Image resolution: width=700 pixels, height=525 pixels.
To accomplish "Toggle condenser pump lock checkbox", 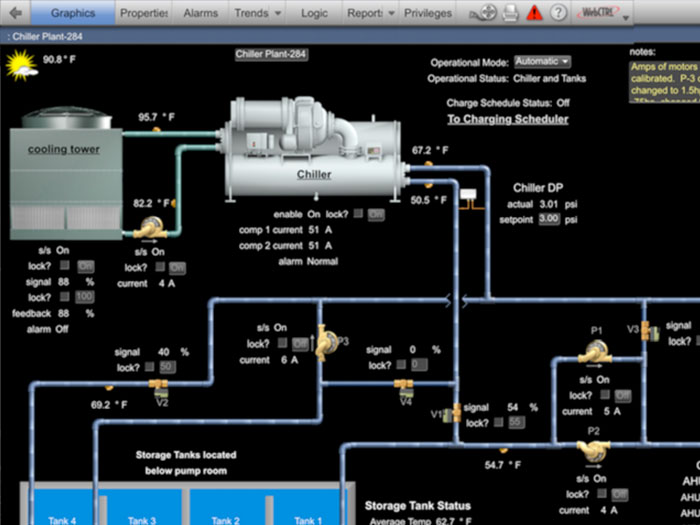I will (x=160, y=267).
